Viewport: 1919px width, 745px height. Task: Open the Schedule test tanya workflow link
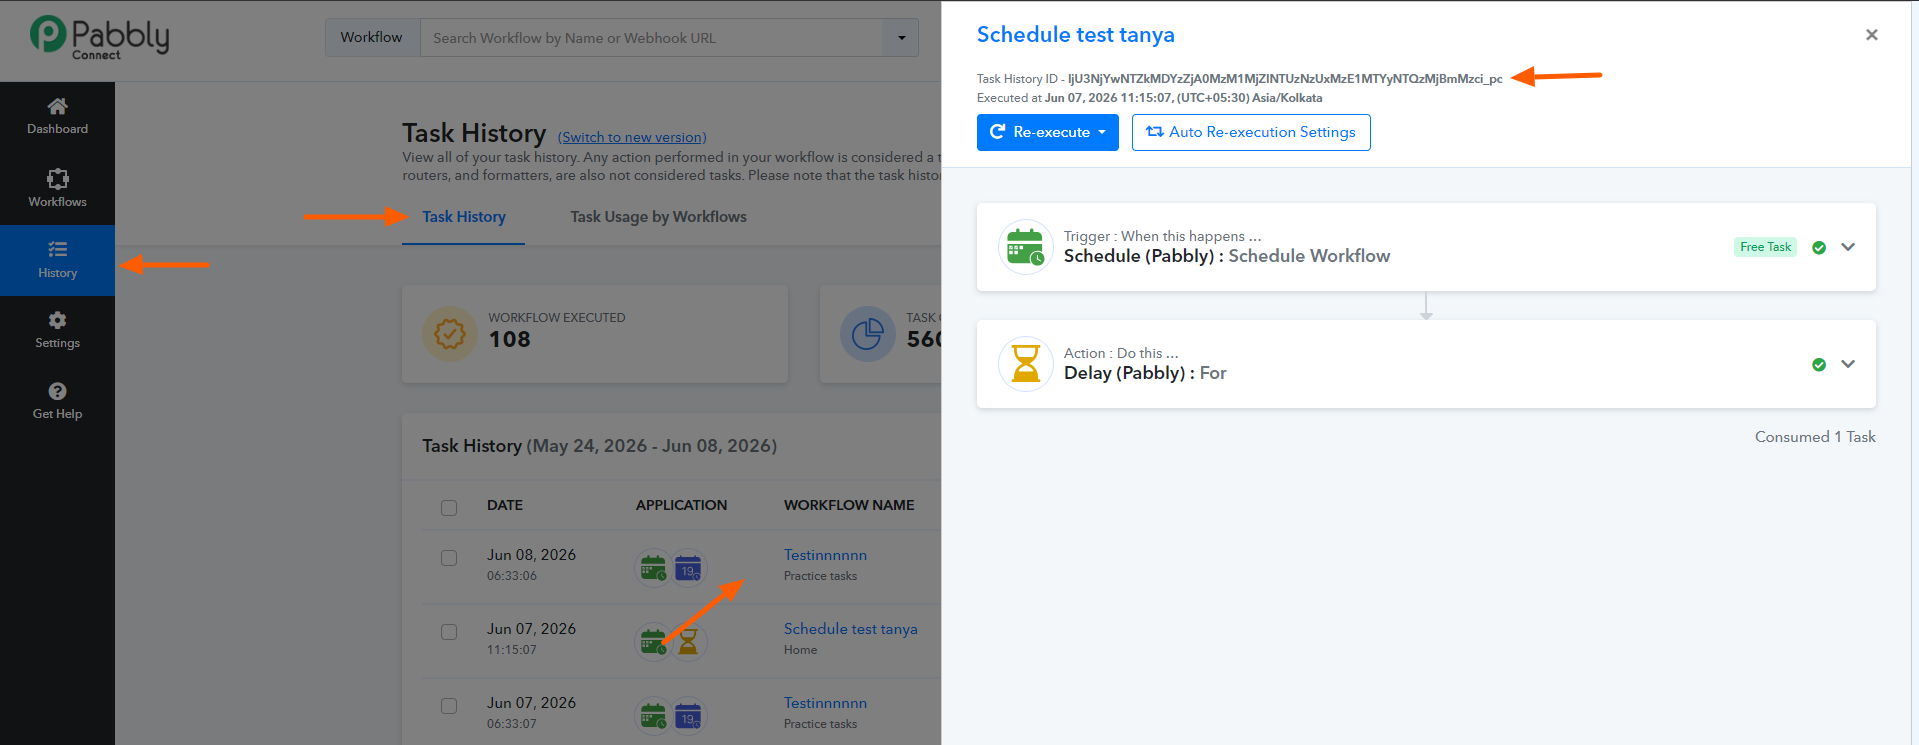coord(850,629)
